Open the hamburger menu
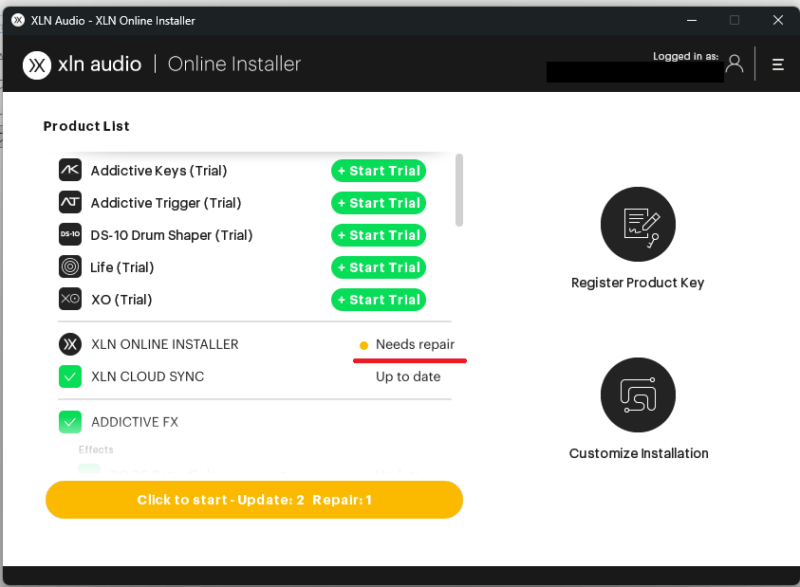The height and width of the screenshot is (587, 800). click(778, 63)
